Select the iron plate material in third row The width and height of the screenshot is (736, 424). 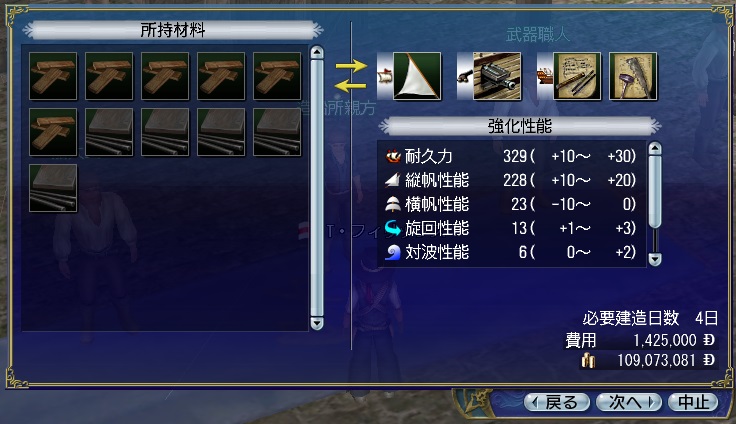(x=53, y=188)
